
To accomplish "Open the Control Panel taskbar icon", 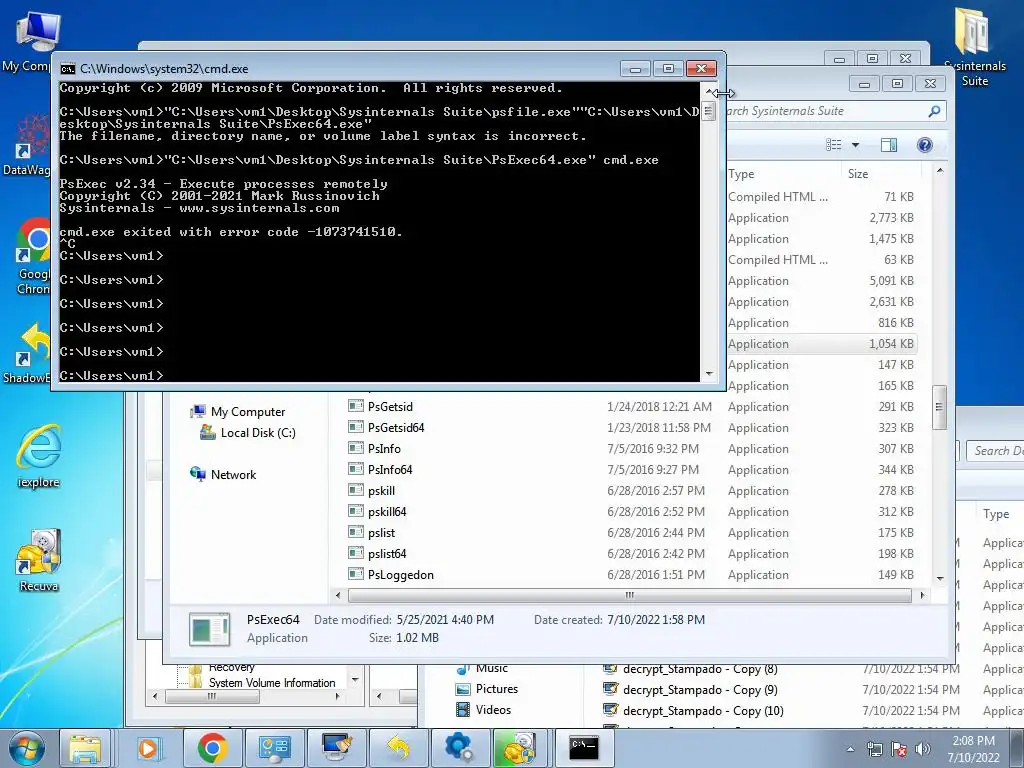I will click(x=274, y=748).
